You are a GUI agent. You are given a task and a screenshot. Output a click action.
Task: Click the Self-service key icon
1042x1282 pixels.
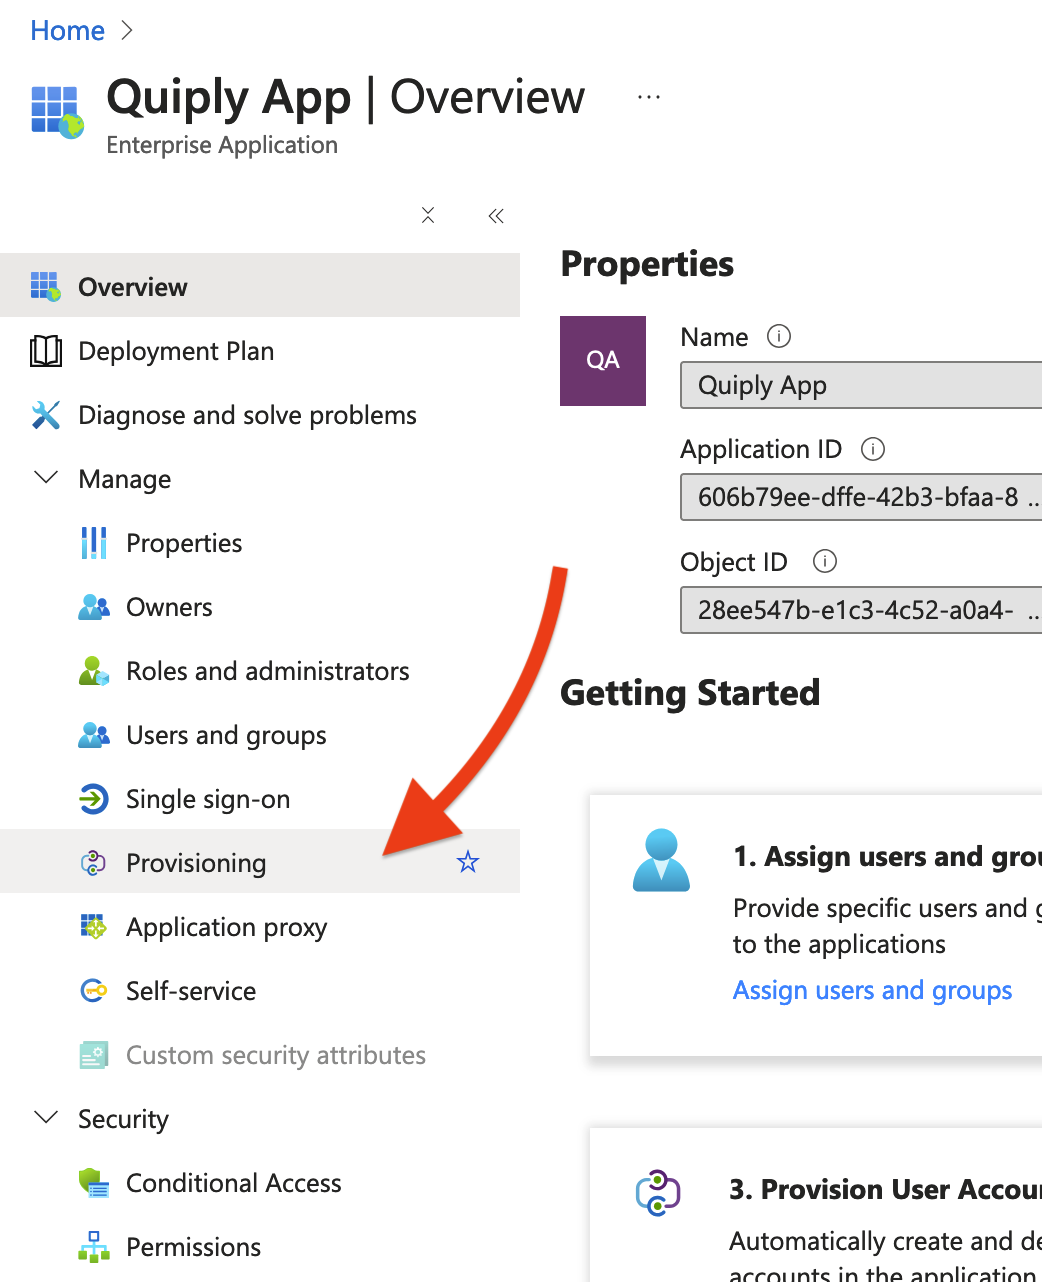point(94,991)
